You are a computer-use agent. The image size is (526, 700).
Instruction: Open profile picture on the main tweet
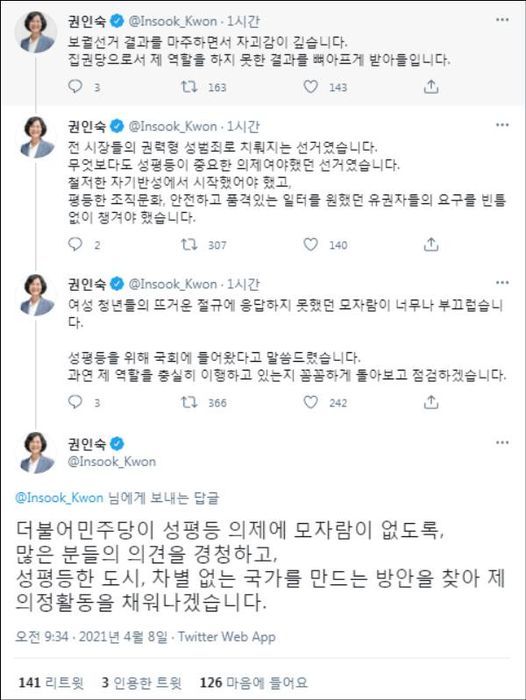tap(36, 453)
